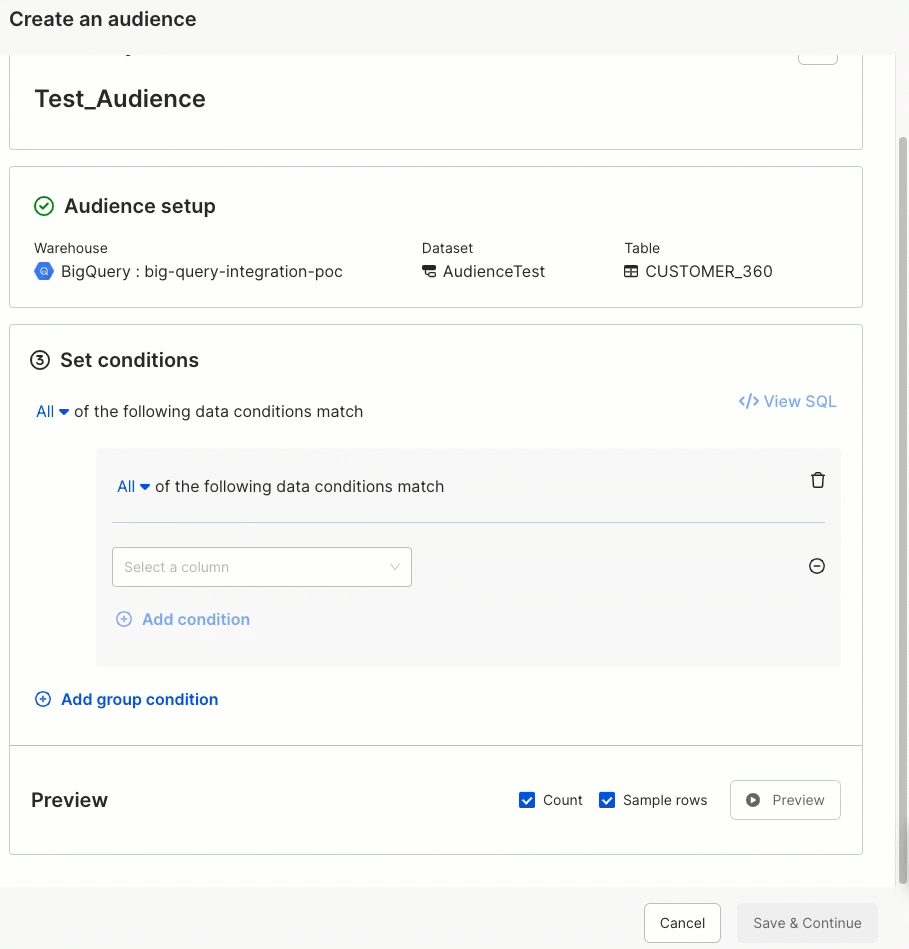Click BigQuery : big-query-integration-poc text

point(202,271)
